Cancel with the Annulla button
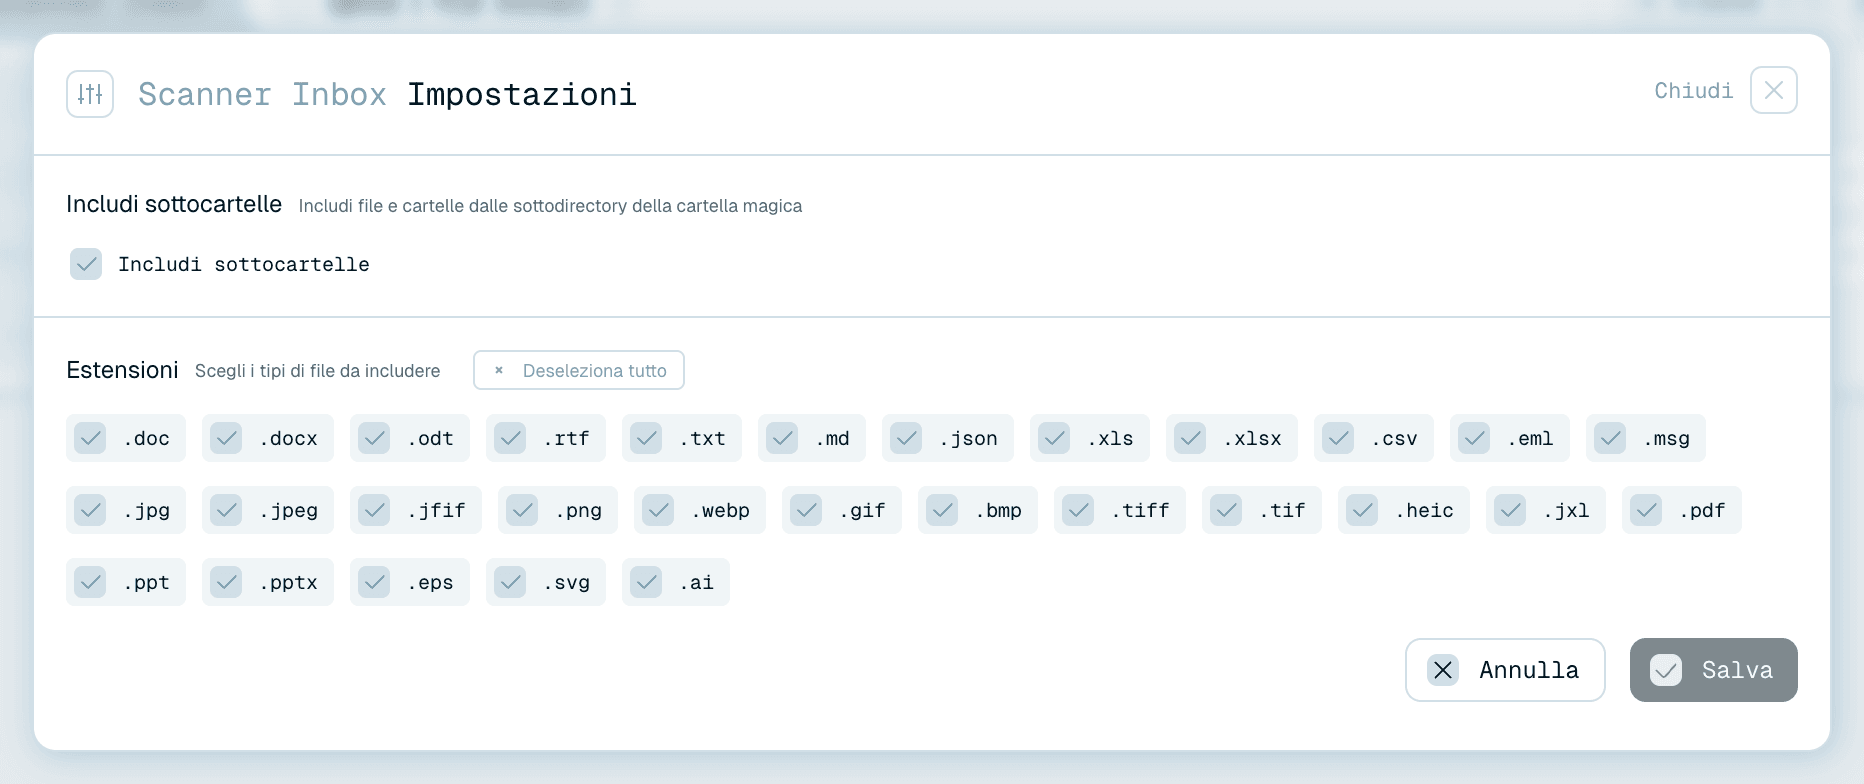Image resolution: width=1864 pixels, height=784 pixels. click(1505, 670)
